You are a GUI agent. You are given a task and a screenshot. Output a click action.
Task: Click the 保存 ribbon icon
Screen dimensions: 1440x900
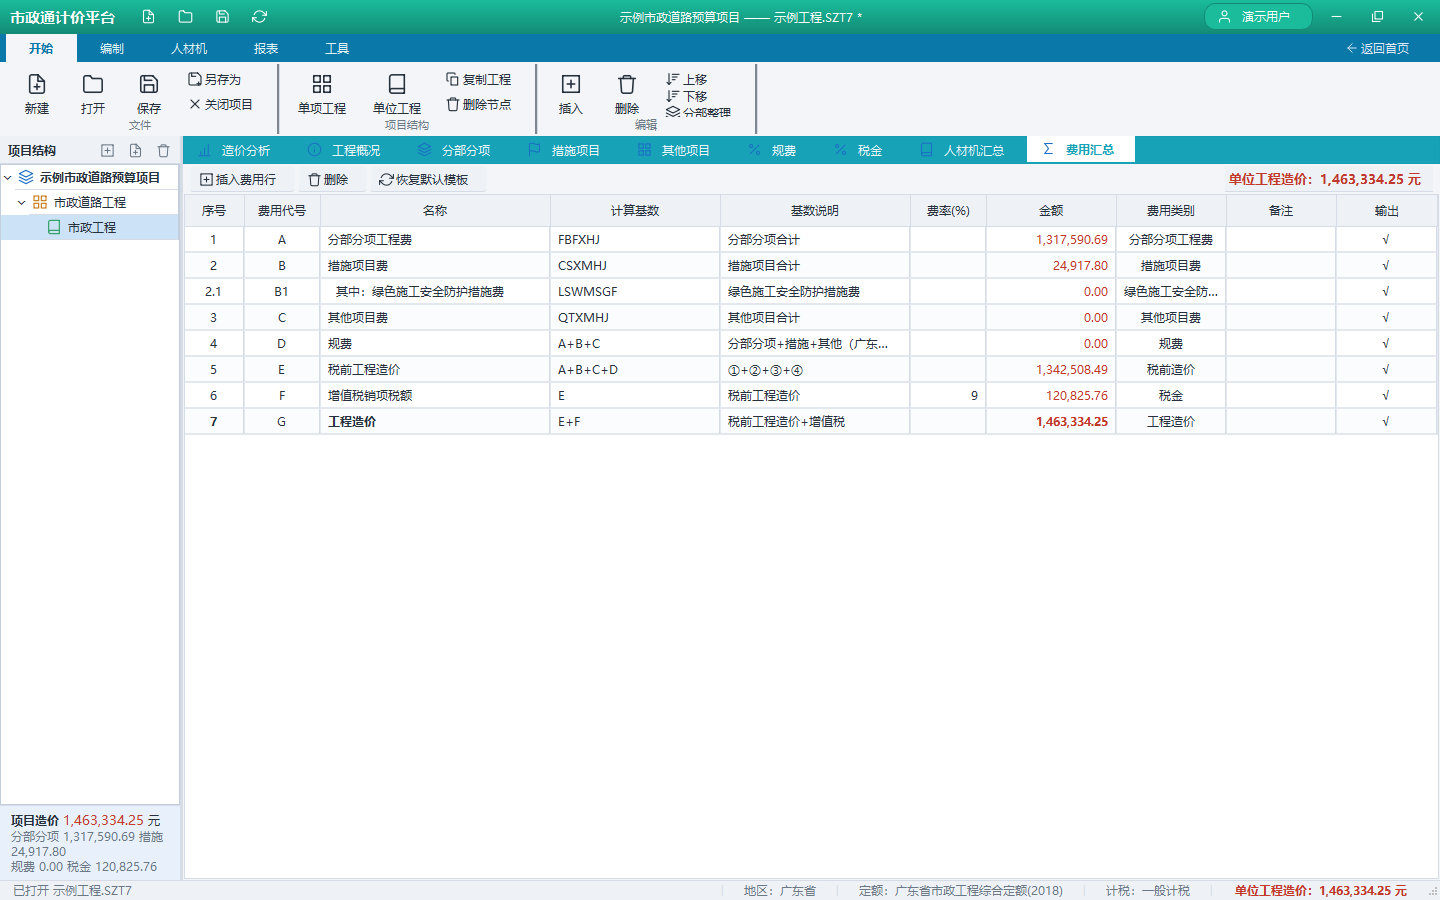[149, 85]
